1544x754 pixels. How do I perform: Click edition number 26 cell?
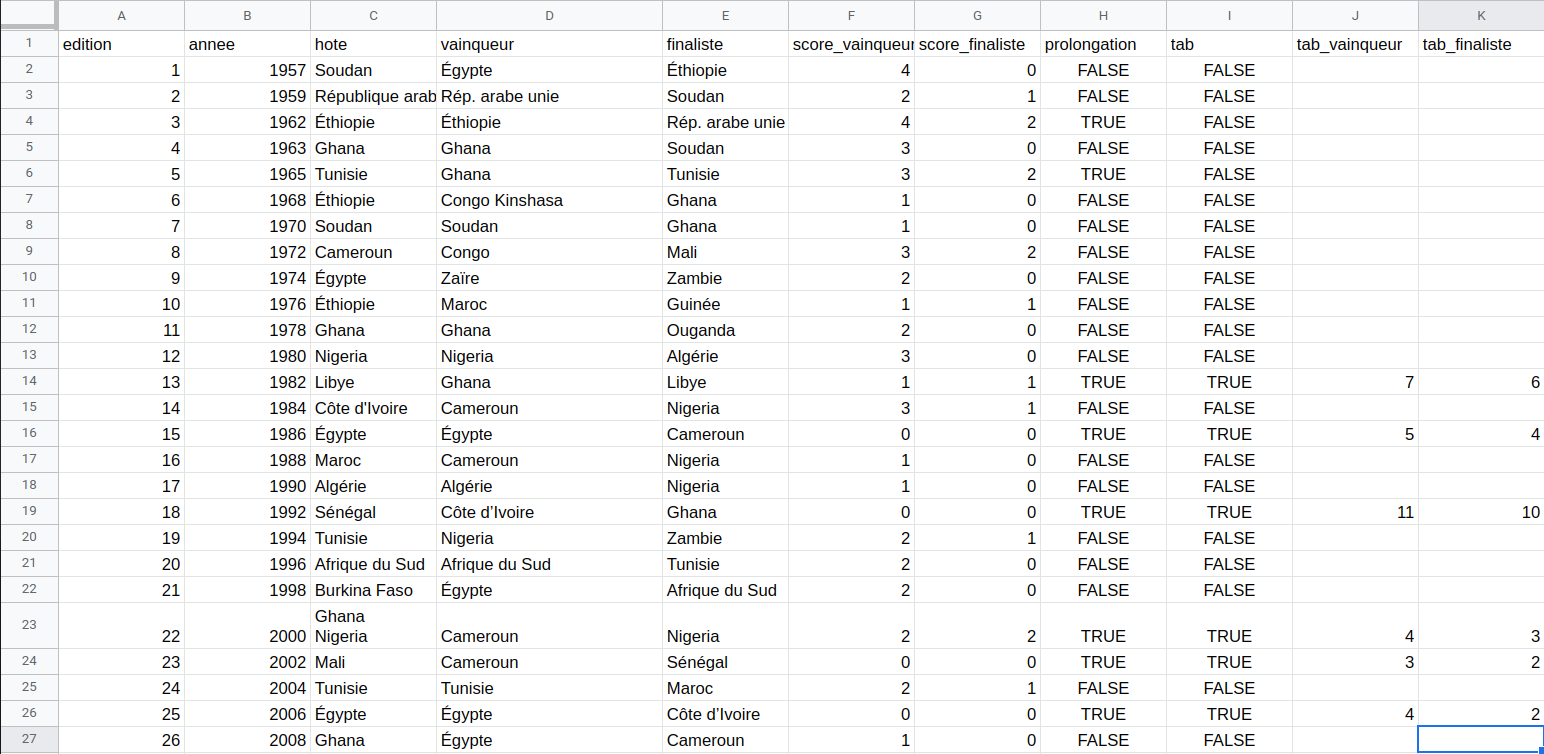(121, 740)
